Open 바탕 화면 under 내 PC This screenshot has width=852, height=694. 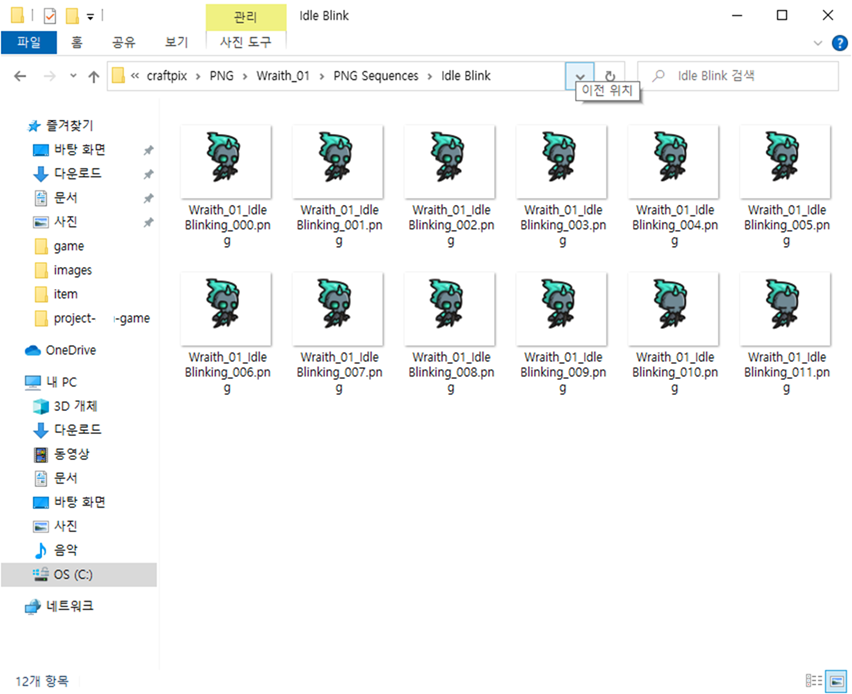point(79,502)
